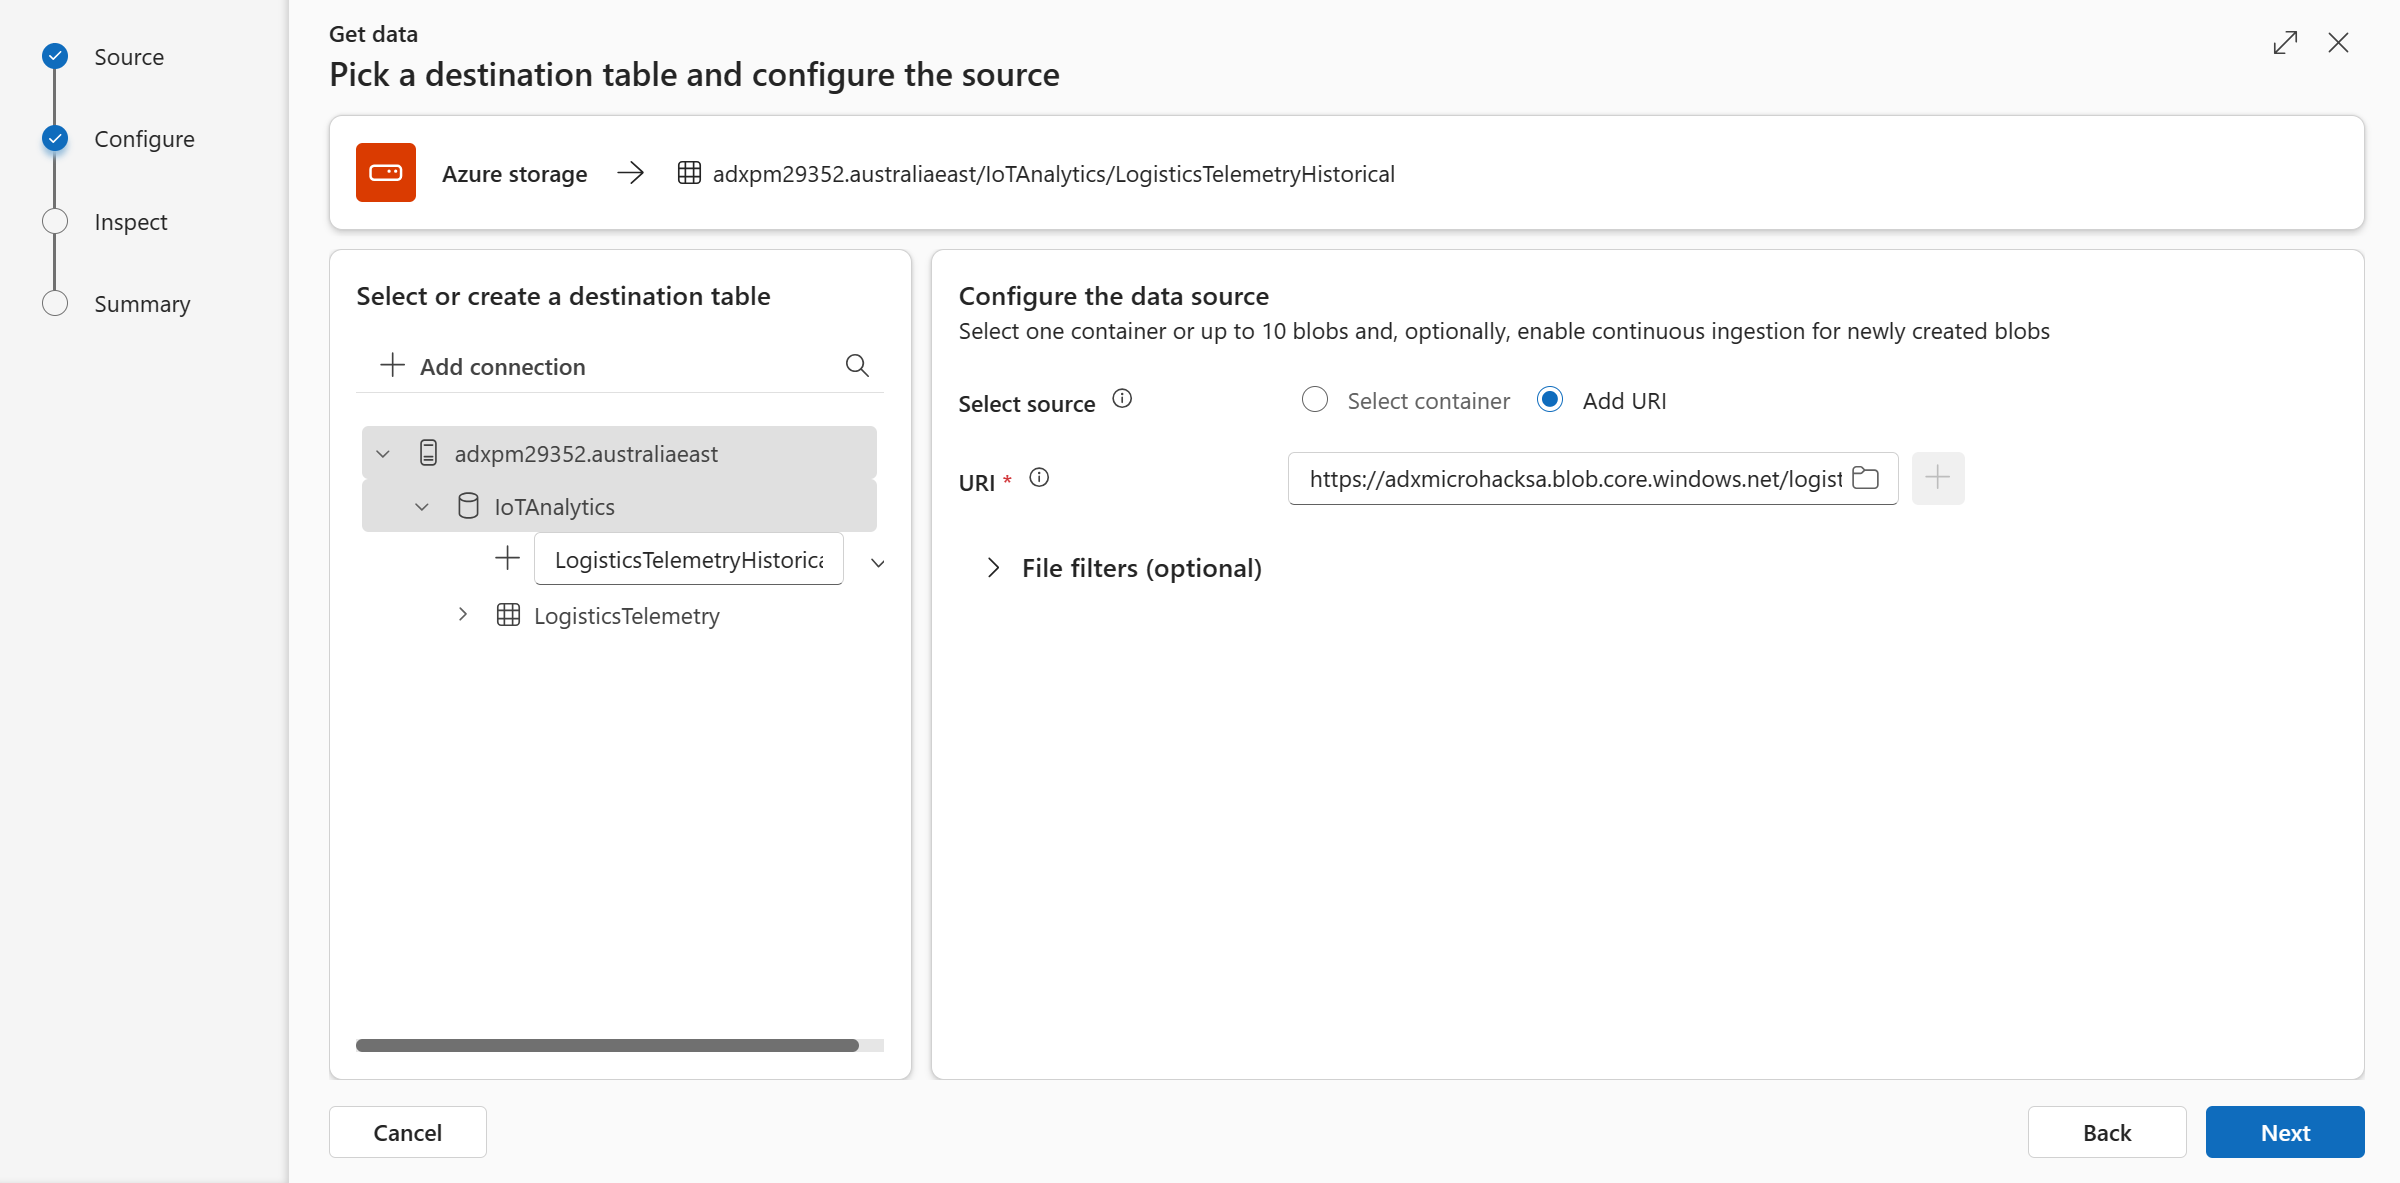Go to the Configure step
The image size is (2400, 1183).
coord(144,139)
